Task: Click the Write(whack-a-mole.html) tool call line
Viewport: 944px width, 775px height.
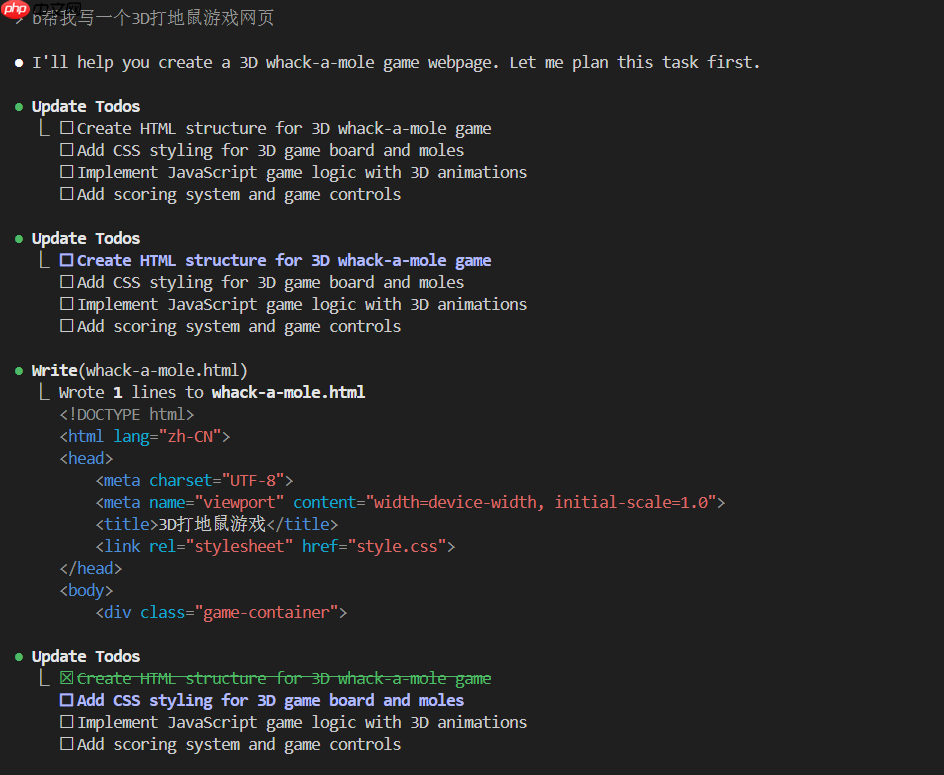Action: (140, 370)
